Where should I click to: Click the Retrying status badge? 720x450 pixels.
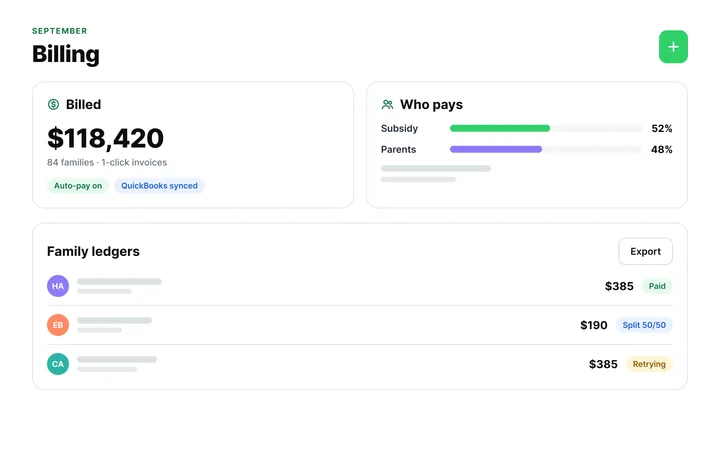pos(649,364)
